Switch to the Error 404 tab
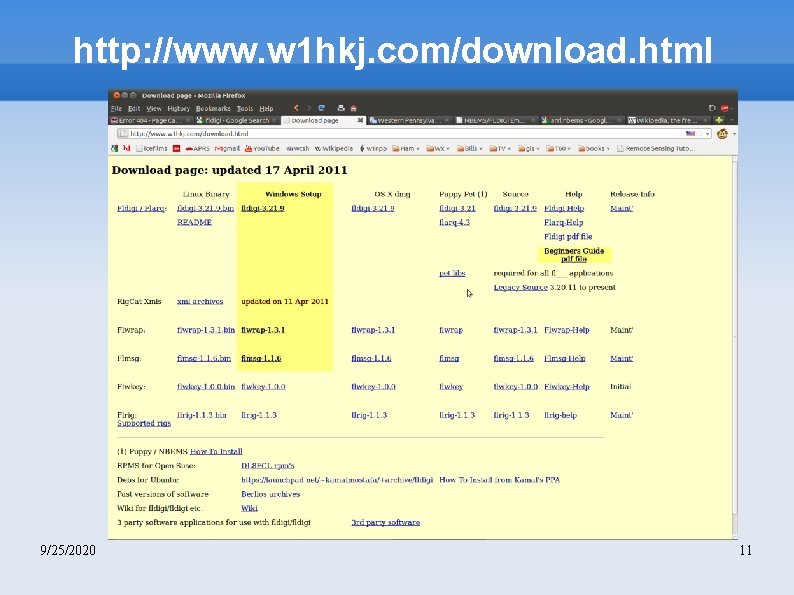Screen dimensions: 794x595 [151, 121]
